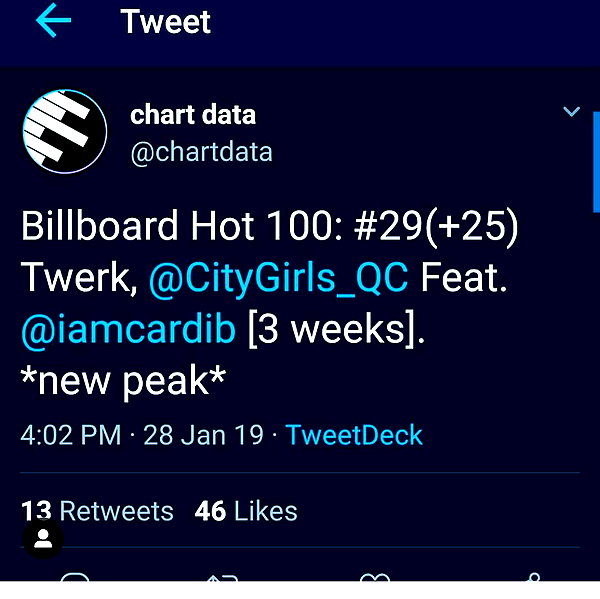Click the new peak tweet text
This screenshot has width=600, height=599.
[x=123, y=380]
